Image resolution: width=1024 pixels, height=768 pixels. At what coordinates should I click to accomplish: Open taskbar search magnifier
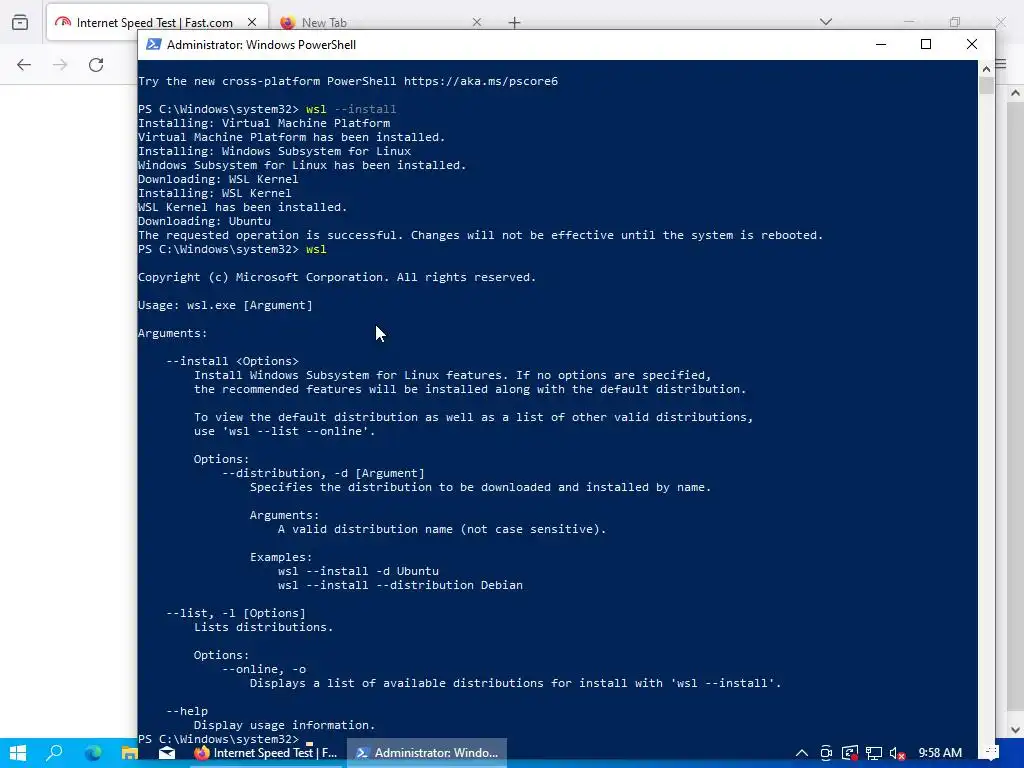[54, 753]
